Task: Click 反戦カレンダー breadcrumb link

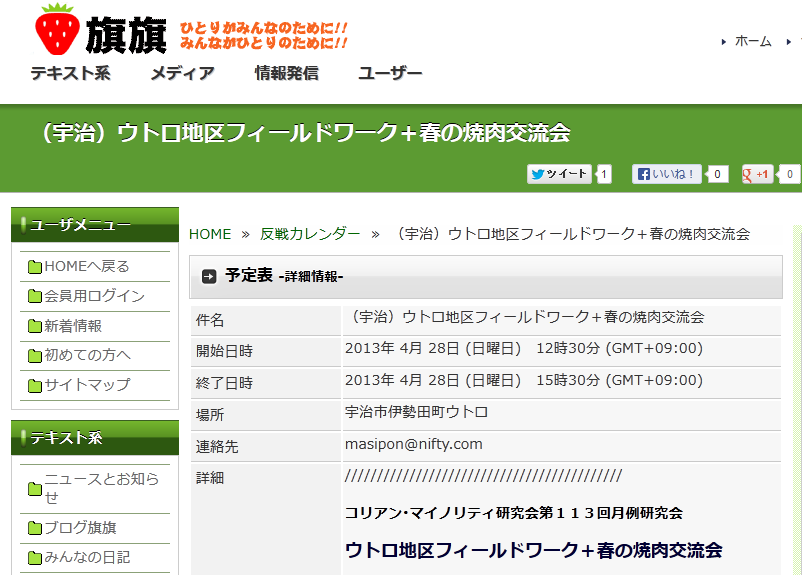Action: tap(310, 234)
